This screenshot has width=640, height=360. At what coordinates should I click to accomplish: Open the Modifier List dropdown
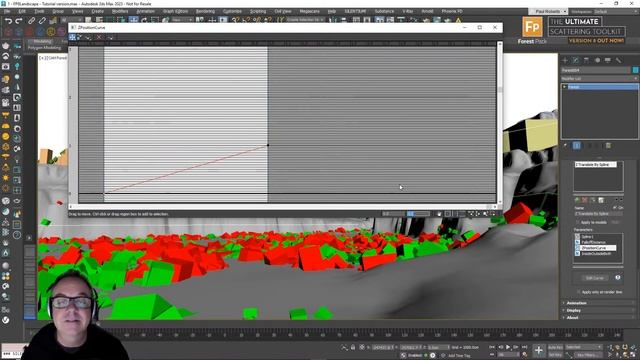click(x=600, y=78)
